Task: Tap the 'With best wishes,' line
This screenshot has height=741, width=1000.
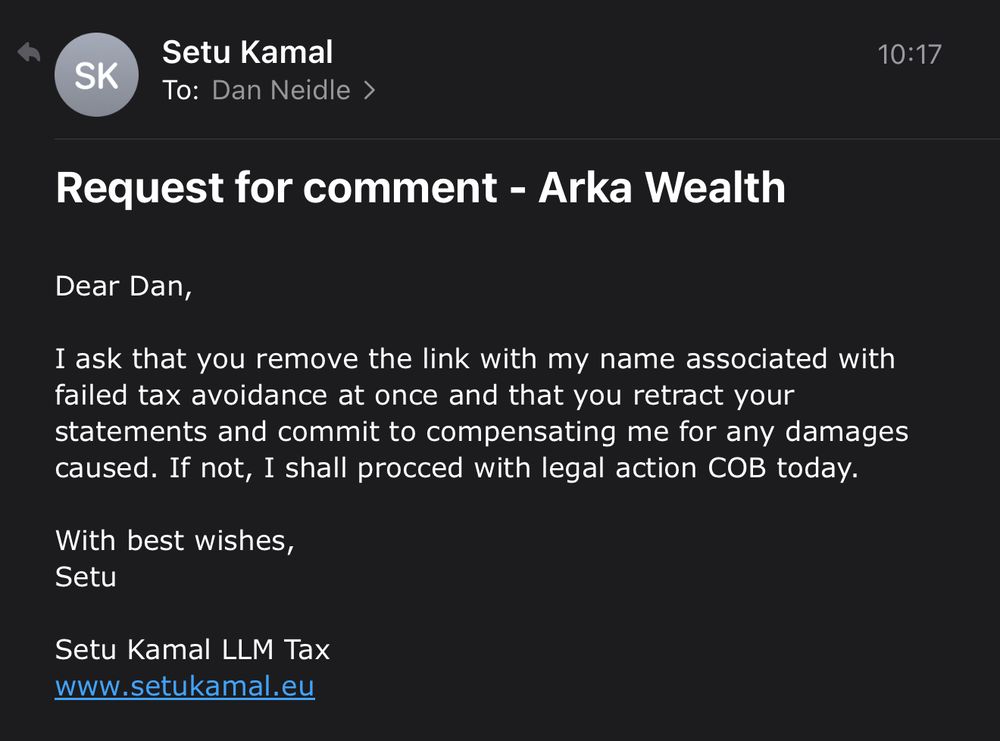Action: coord(175,541)
